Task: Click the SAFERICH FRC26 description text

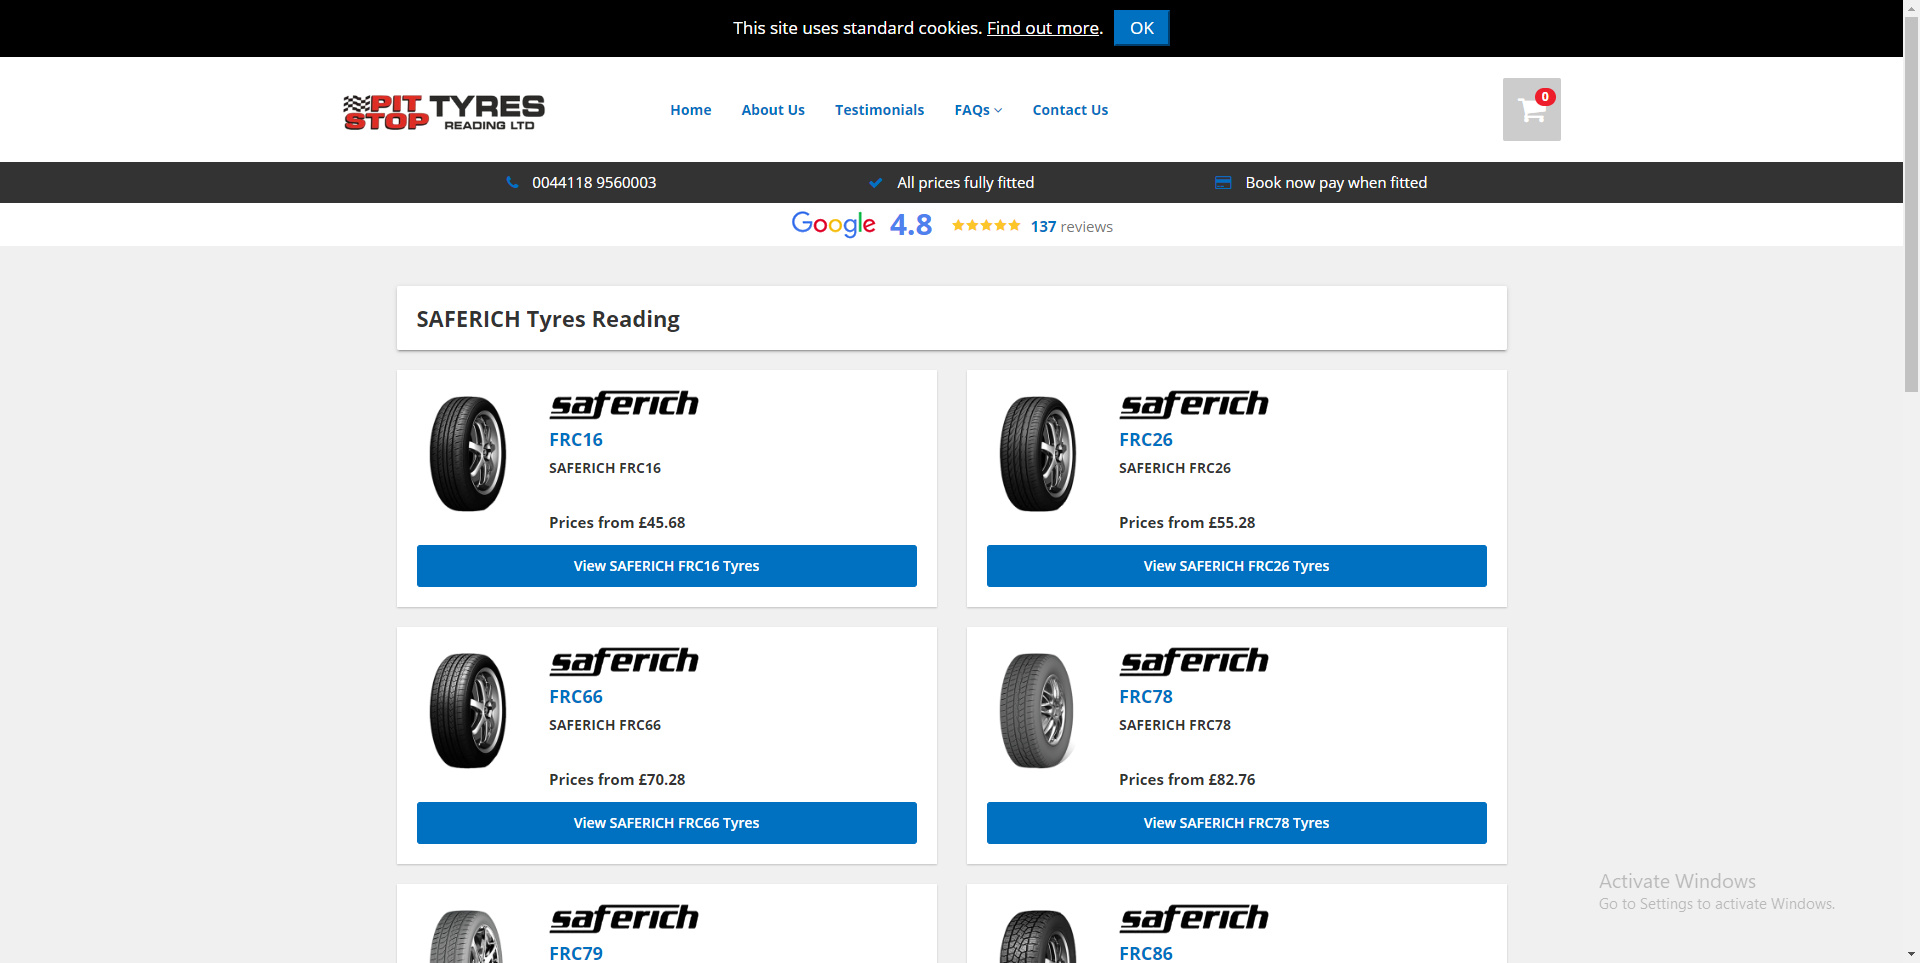Action: 1175,468
